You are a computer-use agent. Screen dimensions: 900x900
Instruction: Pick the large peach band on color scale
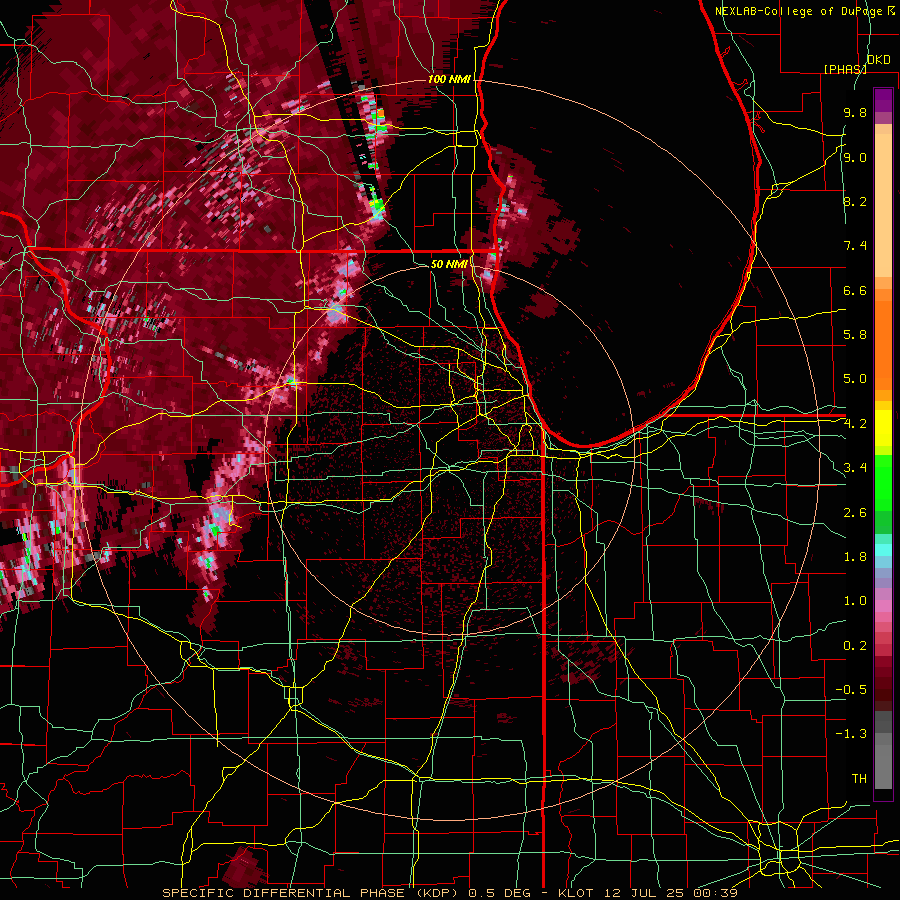(x=883, y=207)
